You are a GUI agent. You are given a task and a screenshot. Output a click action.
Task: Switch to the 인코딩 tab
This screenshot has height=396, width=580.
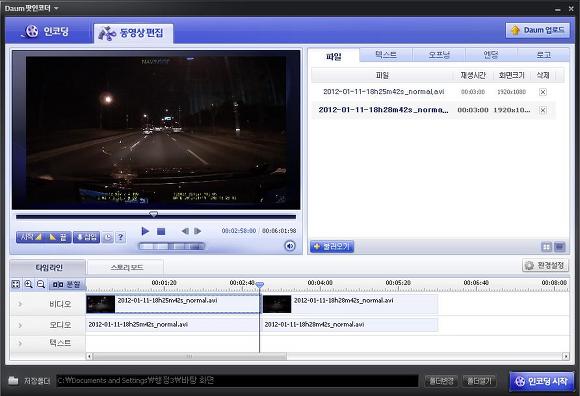click(x=47, y=31)
